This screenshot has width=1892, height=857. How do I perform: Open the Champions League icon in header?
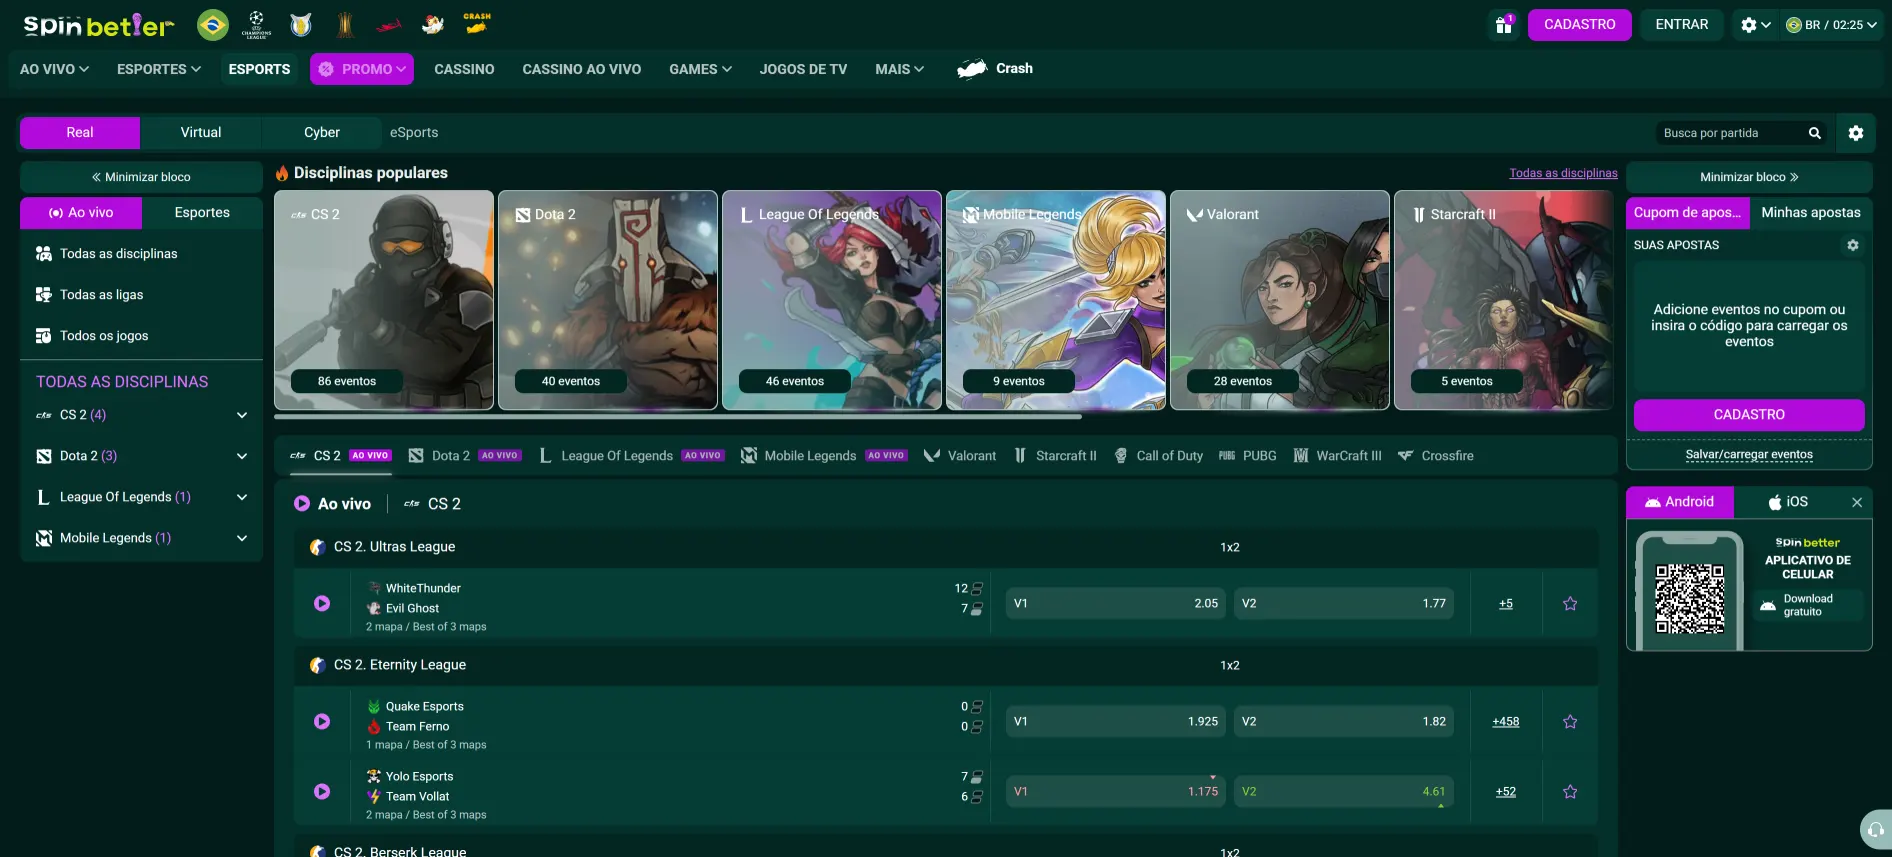point(257,24)
